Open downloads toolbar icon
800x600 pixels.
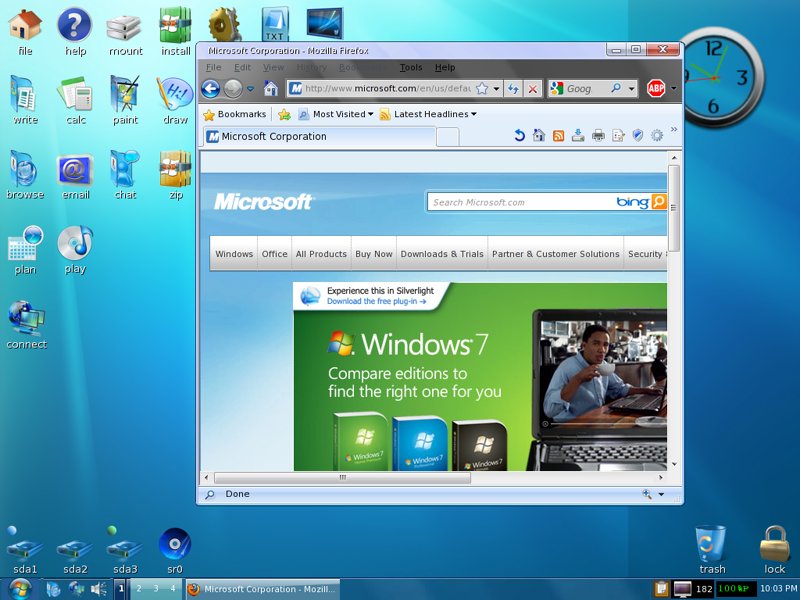coord(578,135)
